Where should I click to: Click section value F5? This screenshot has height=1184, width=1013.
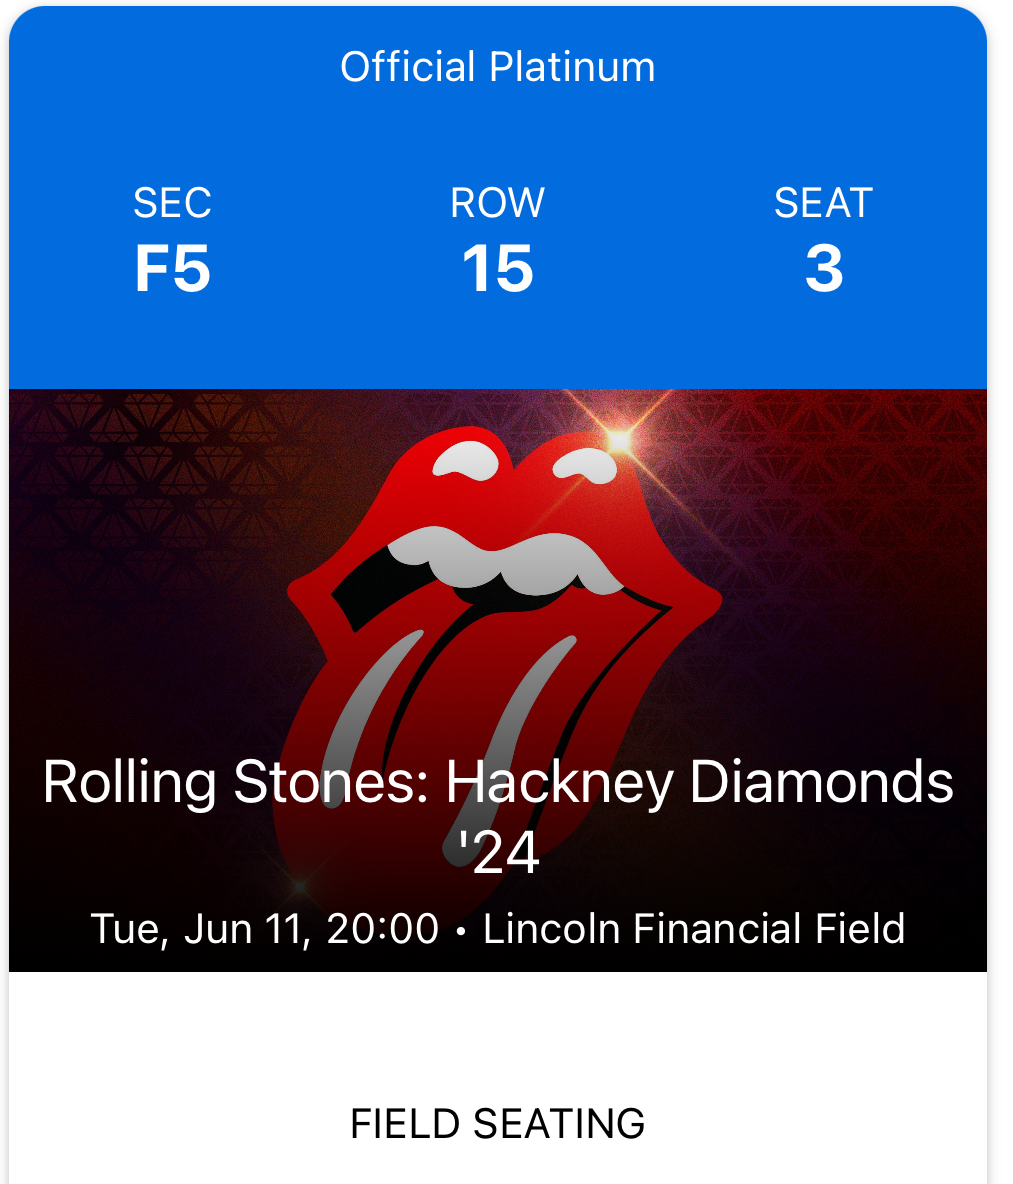pyautogui.click(x=172, y=269)
